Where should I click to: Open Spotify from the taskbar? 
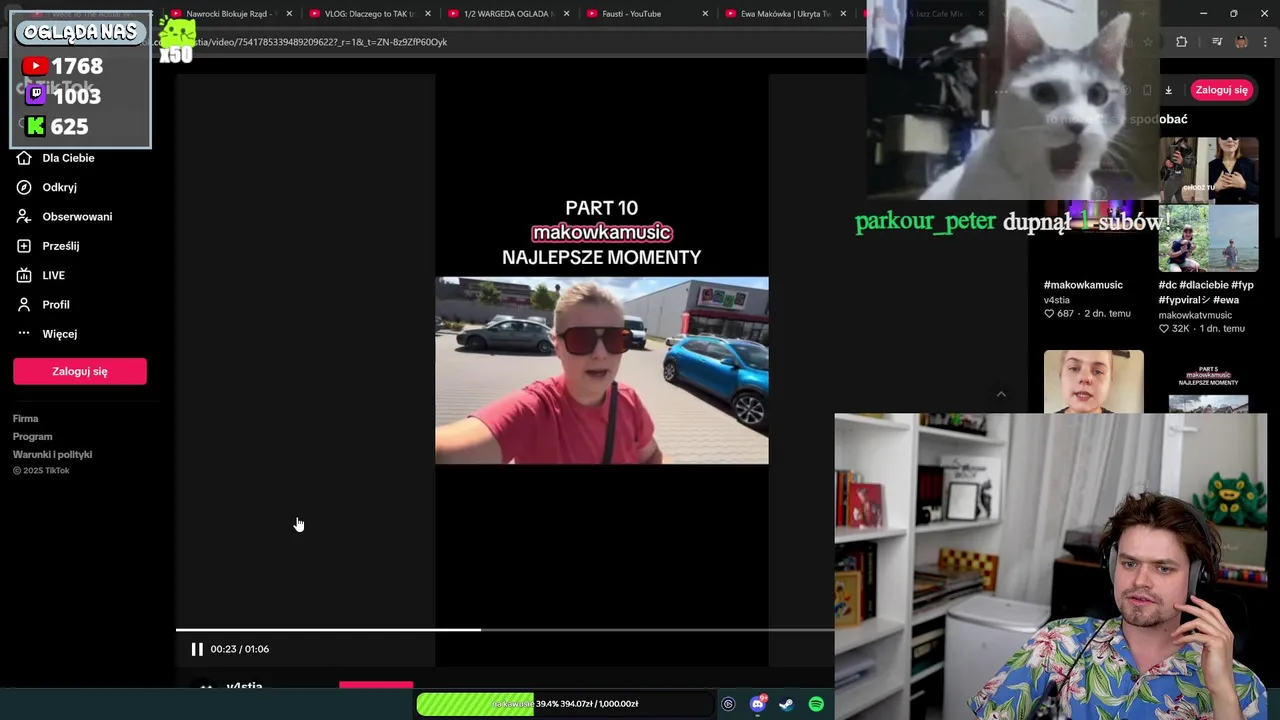pos(816,704)
